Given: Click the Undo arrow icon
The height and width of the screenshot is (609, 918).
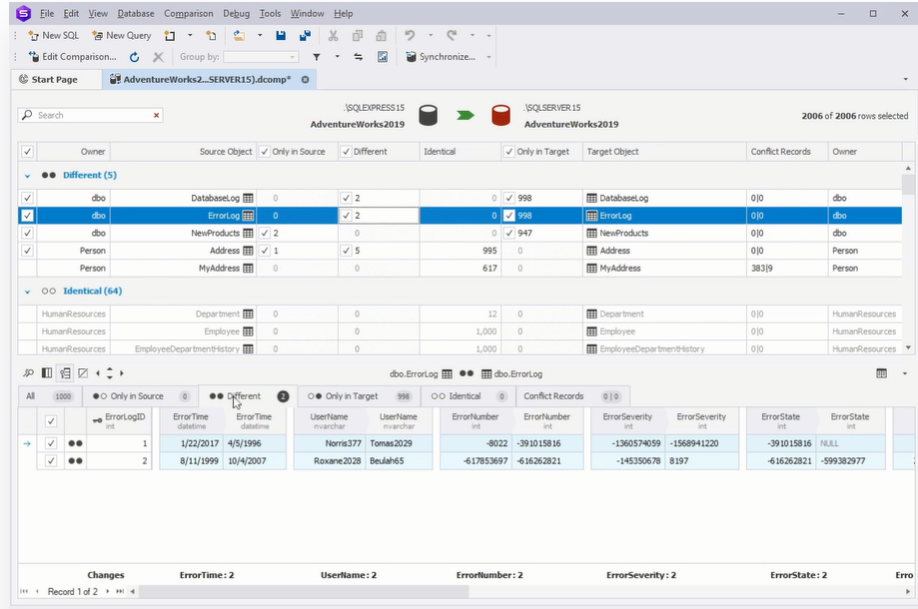Looking at the screenshot, I should 410,36.
